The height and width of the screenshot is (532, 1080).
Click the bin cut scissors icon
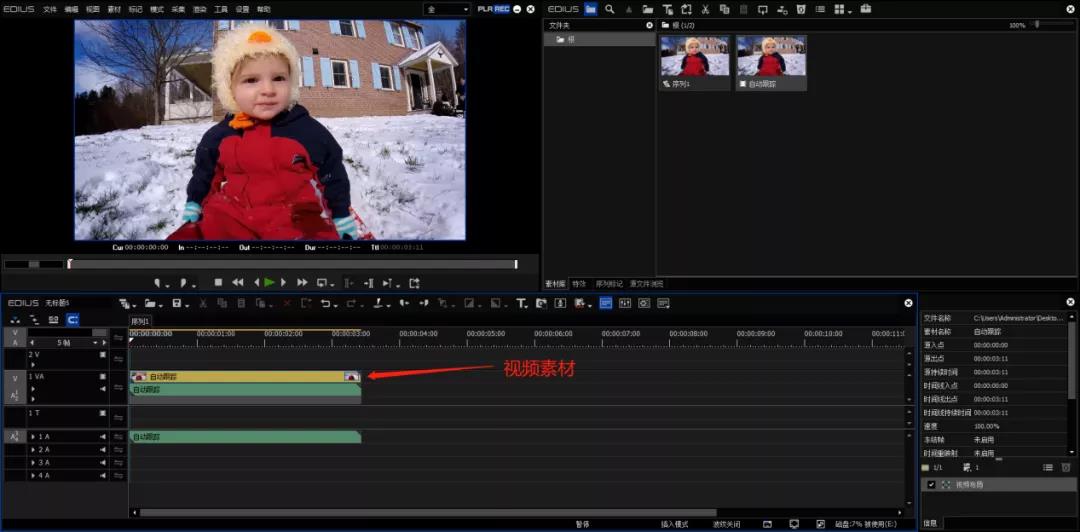705,10
